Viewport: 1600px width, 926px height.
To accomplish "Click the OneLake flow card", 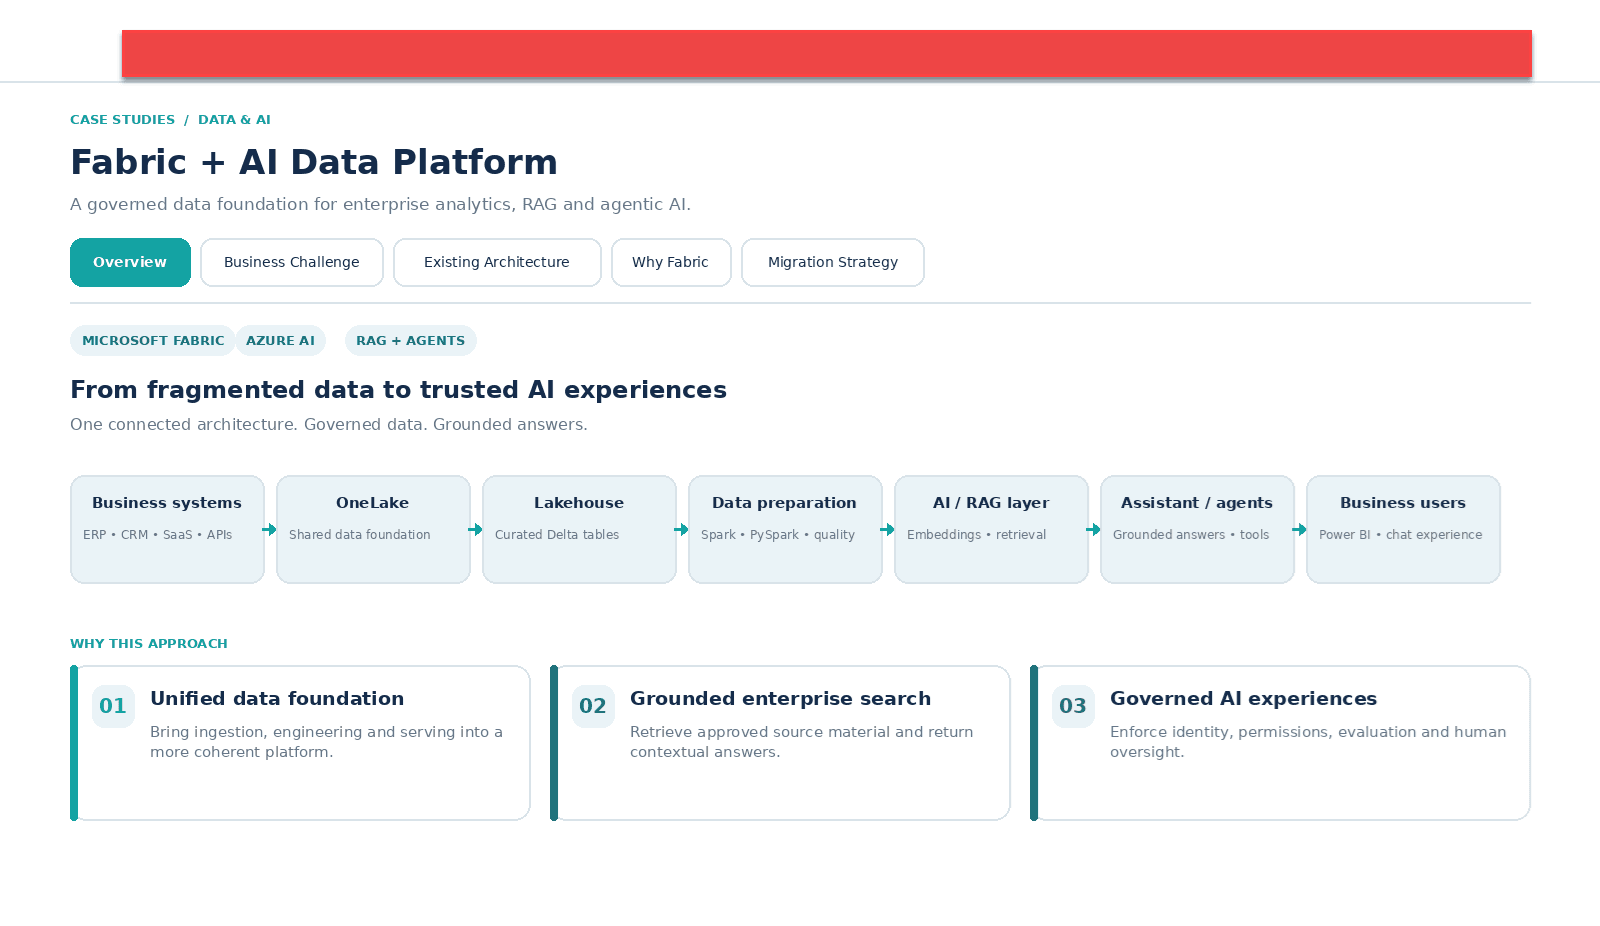I will coord(373,529).
